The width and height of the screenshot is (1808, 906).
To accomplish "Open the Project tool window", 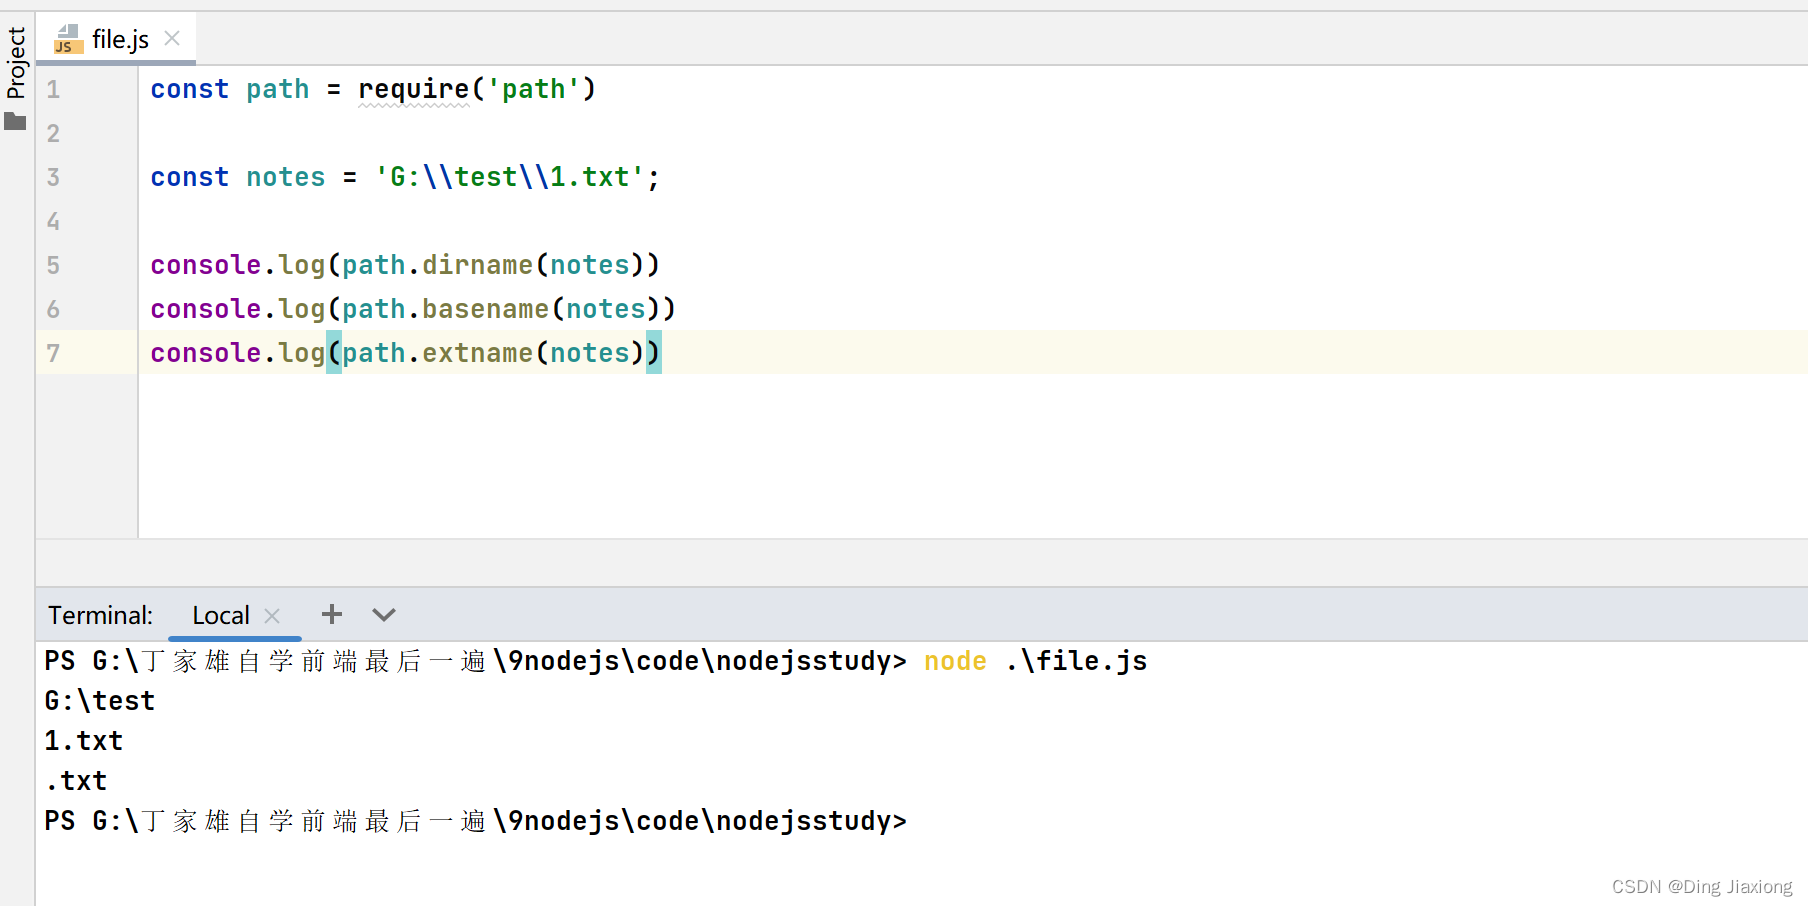I will [x=16, y=62].
